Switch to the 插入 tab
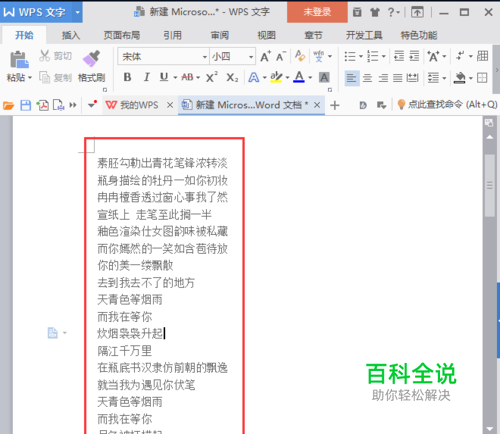 point(71,35)
